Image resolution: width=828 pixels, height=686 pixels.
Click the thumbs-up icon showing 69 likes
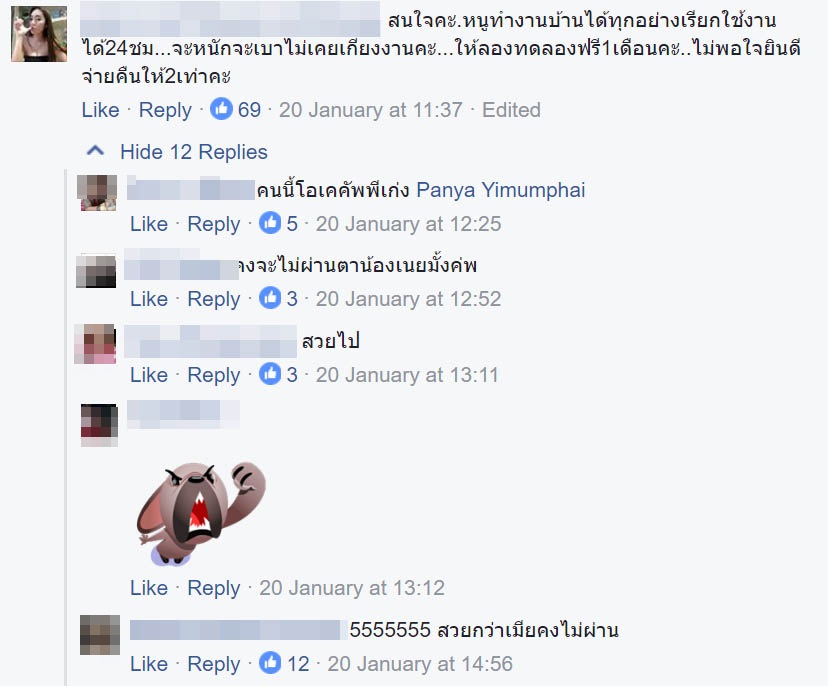[x=221, y=109]
